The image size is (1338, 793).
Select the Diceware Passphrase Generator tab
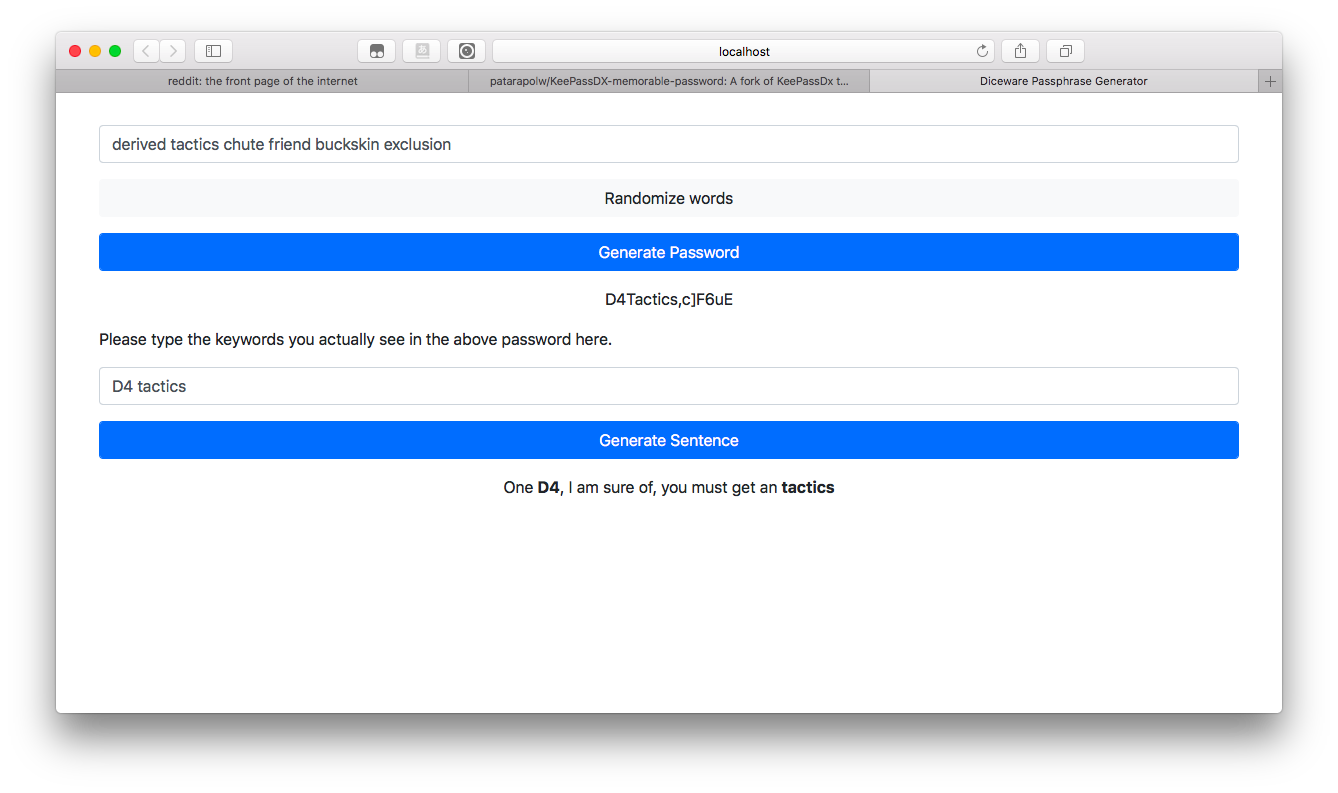click(1063, 82)
